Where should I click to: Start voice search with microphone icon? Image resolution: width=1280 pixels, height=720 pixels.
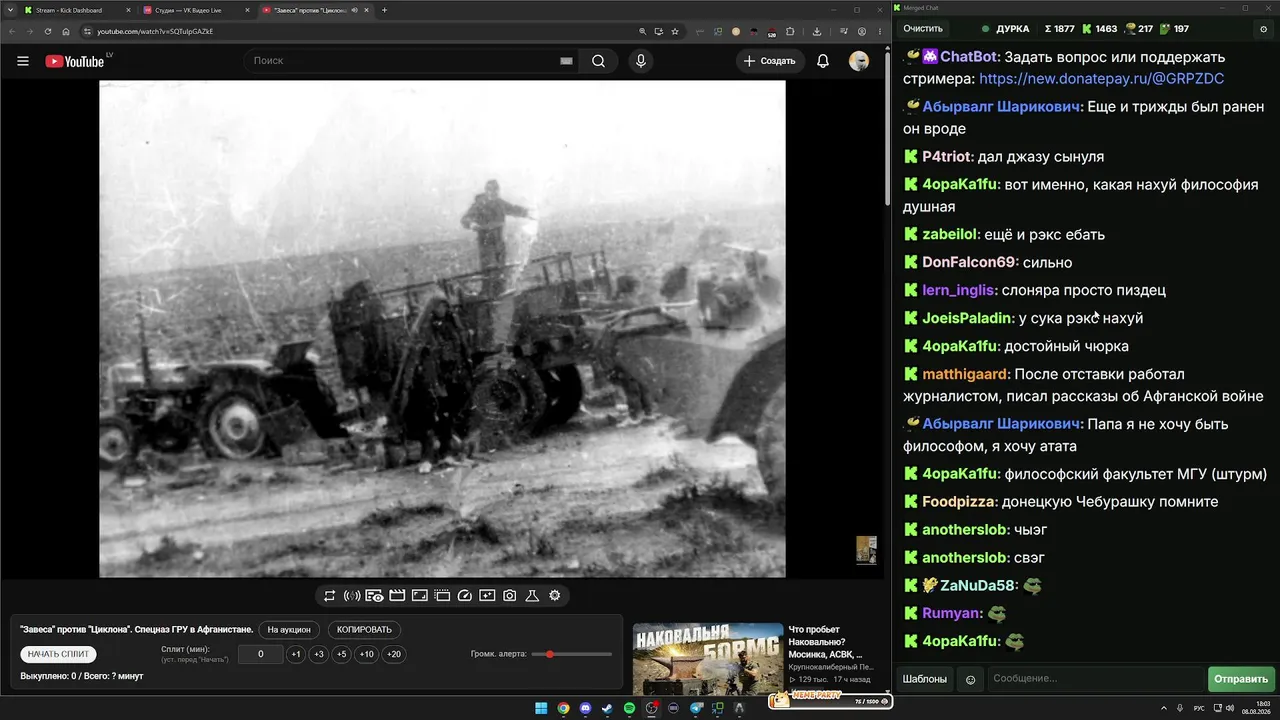click(x=641, y=61)
